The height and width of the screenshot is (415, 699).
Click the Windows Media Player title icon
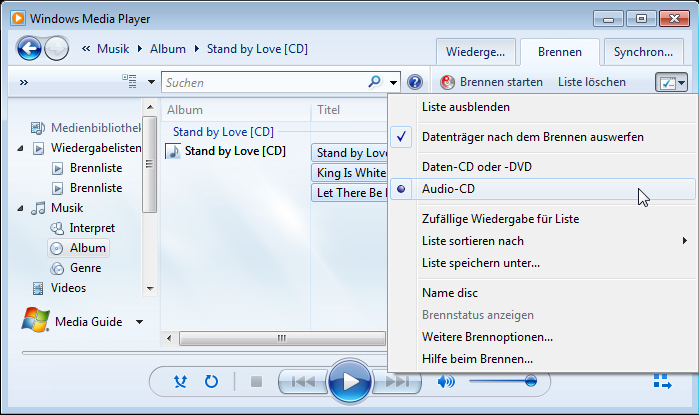coord(18,18)
